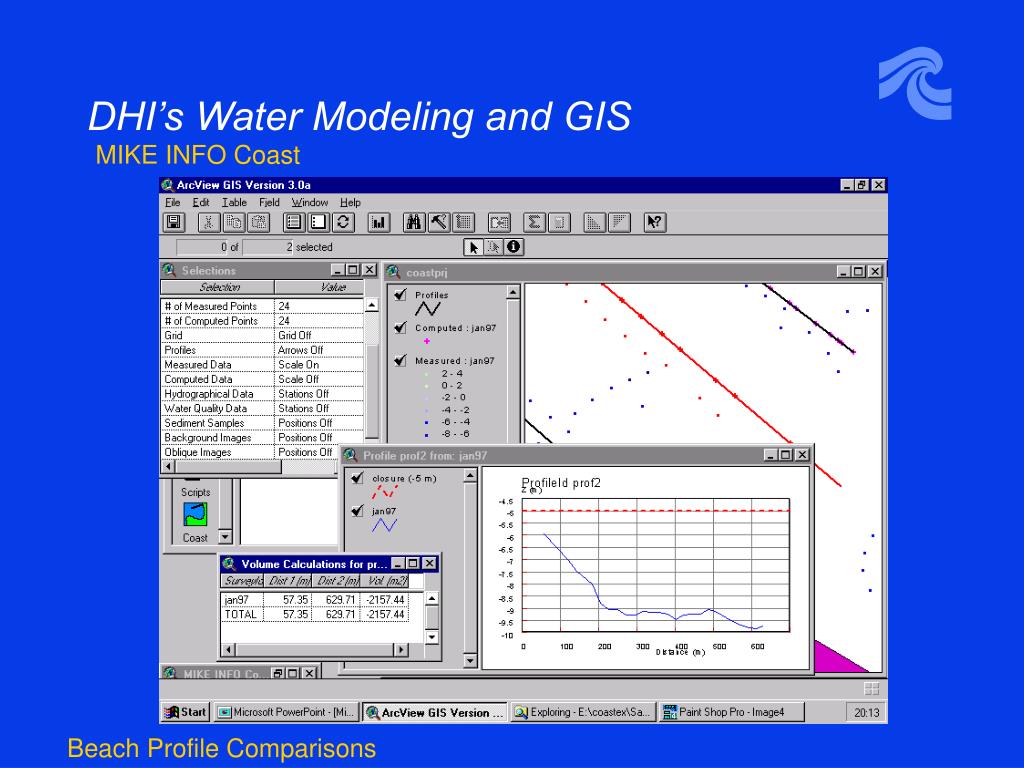Click scroll-up arrow in coastprj legend

pyautogui.click(x=513, y=293)
